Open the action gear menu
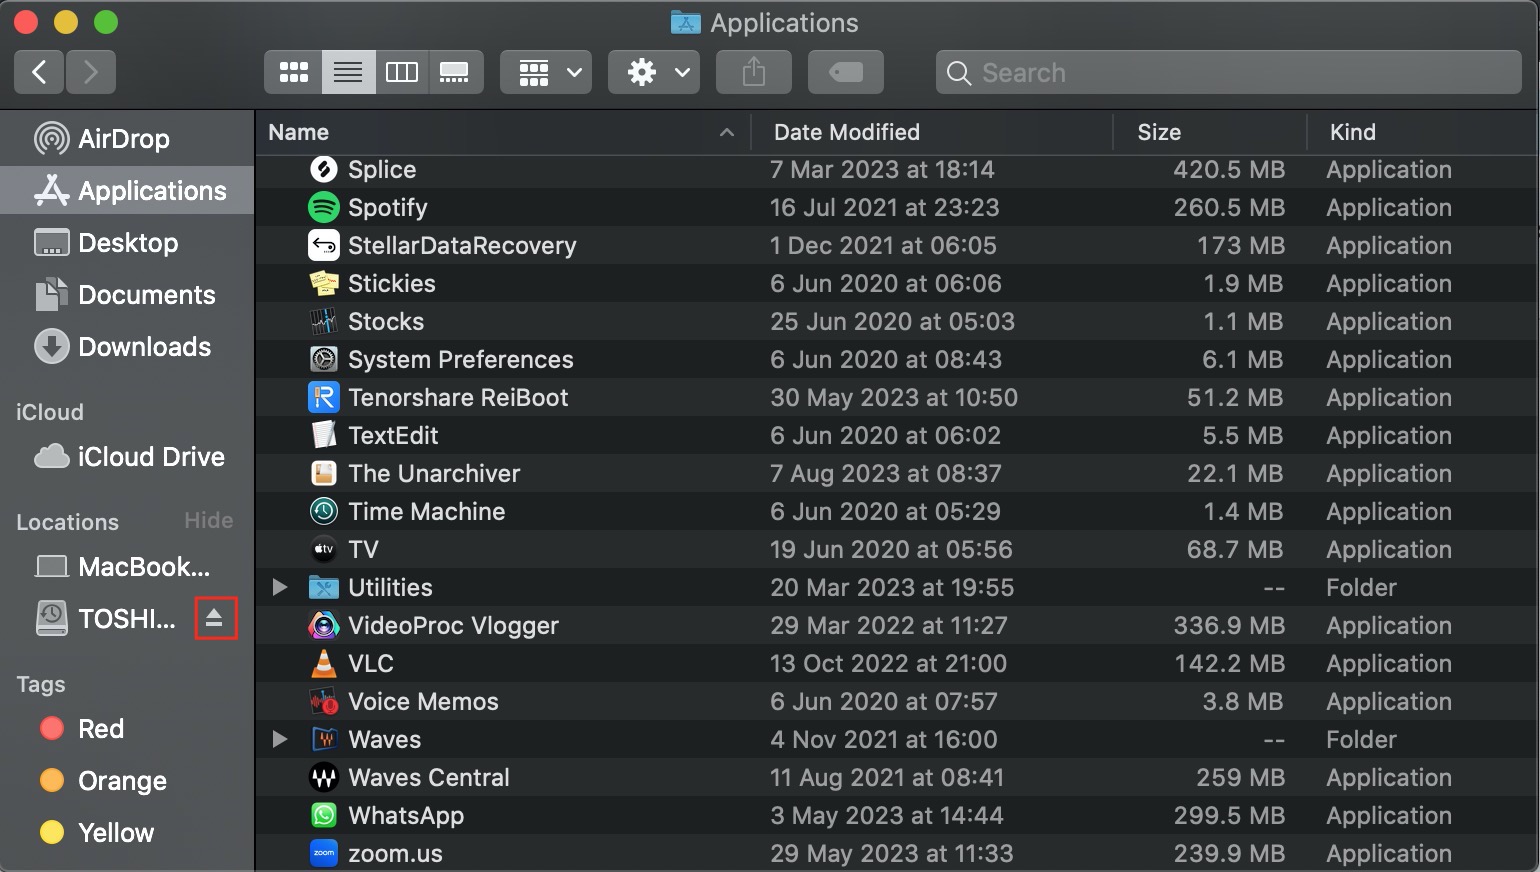Screen dimensions: 1540x872 pos(654,72)
